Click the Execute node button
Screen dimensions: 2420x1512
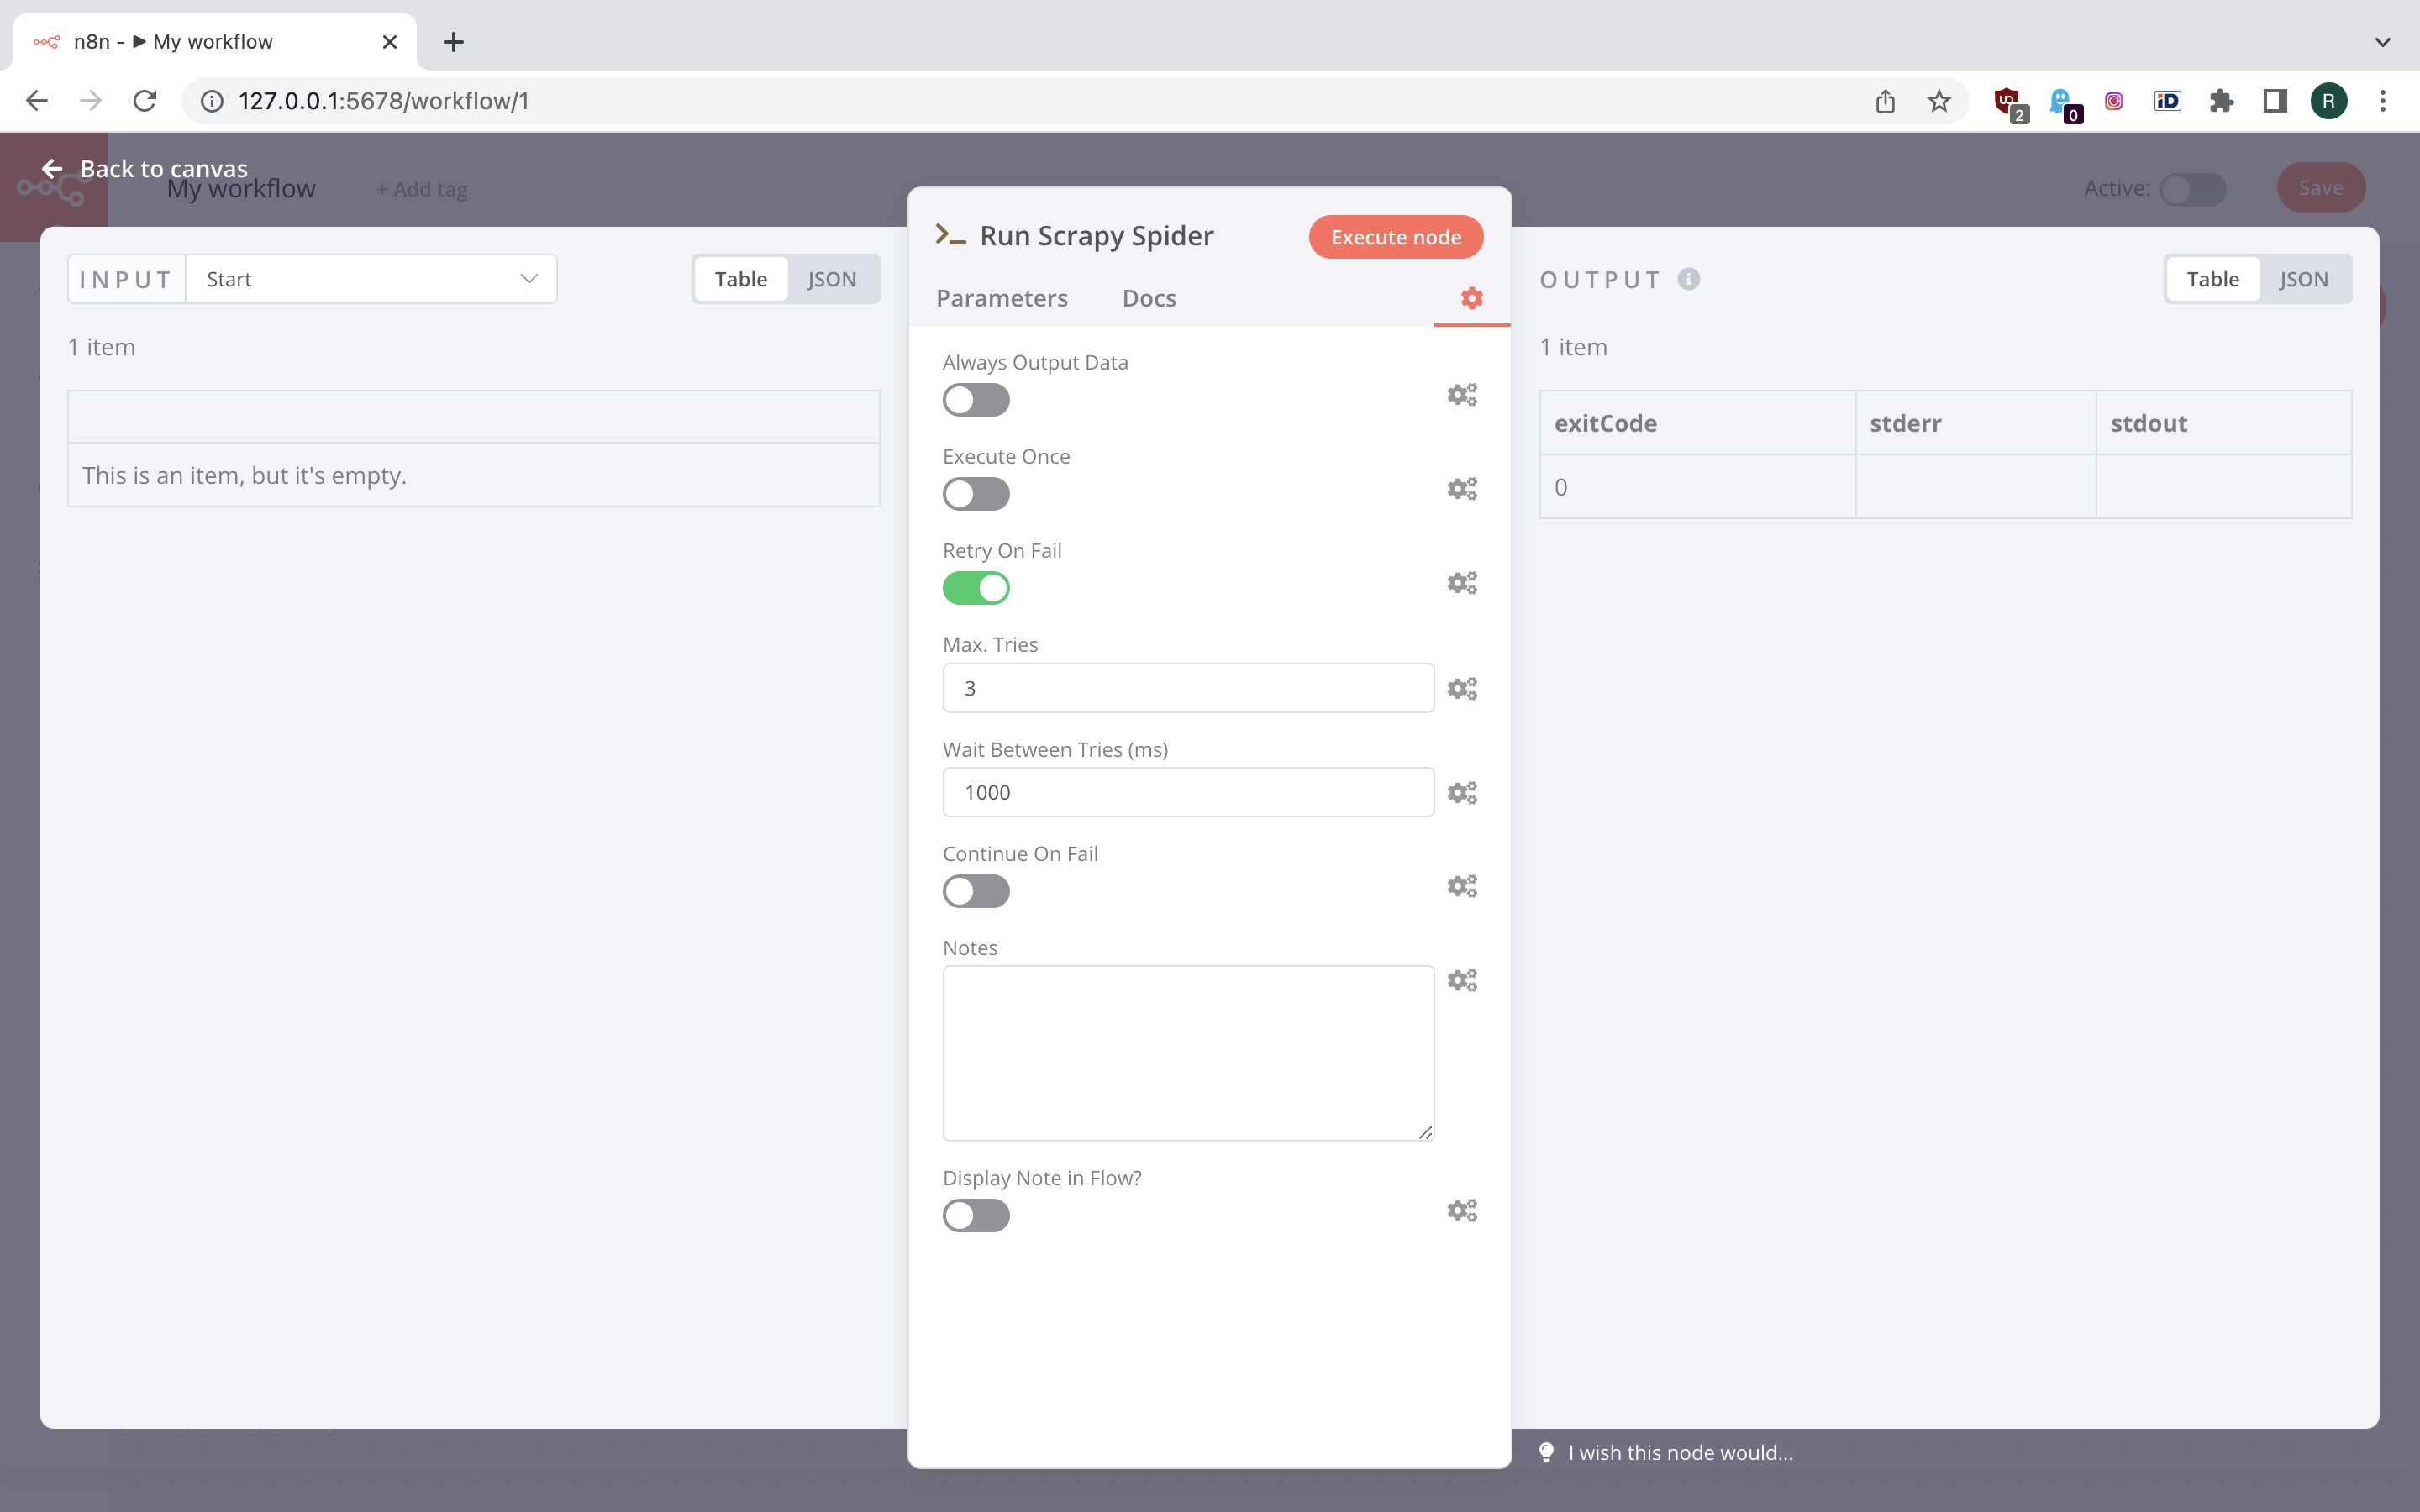point(1396,237)
